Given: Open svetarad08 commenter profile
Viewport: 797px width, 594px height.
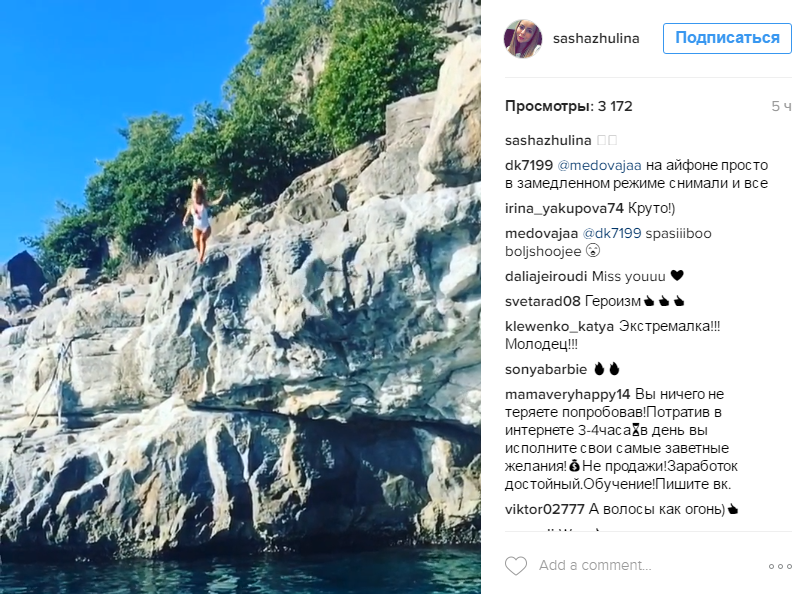Looking at the screenshot, I should [543, 301].
